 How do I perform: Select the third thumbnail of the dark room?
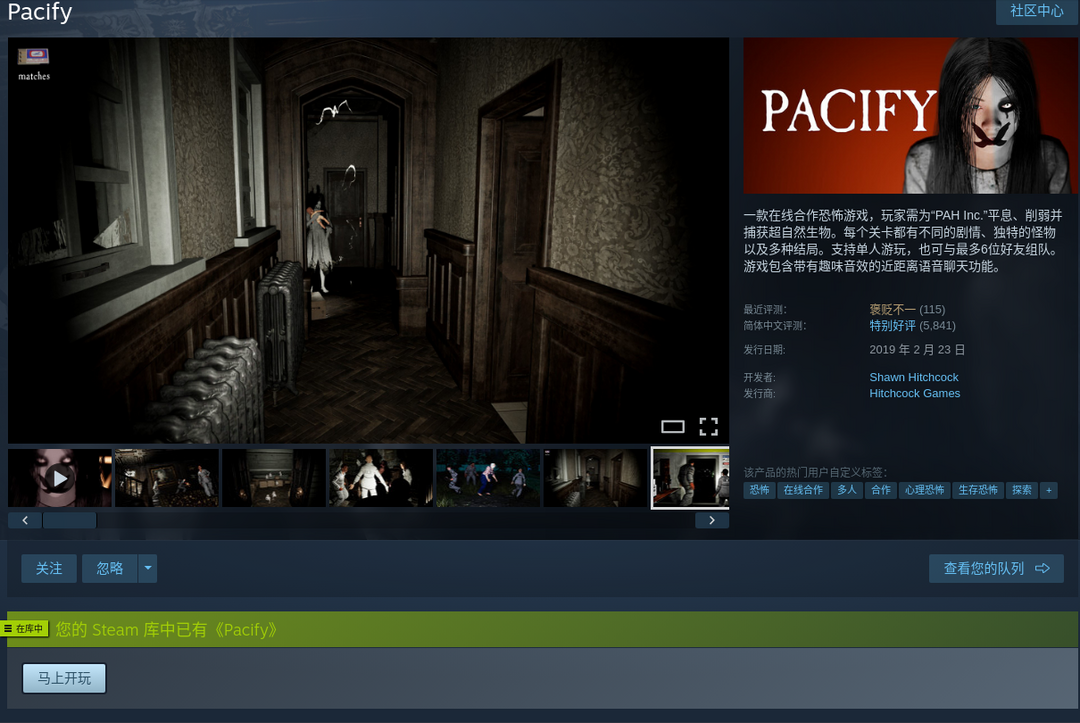[274, 478]
